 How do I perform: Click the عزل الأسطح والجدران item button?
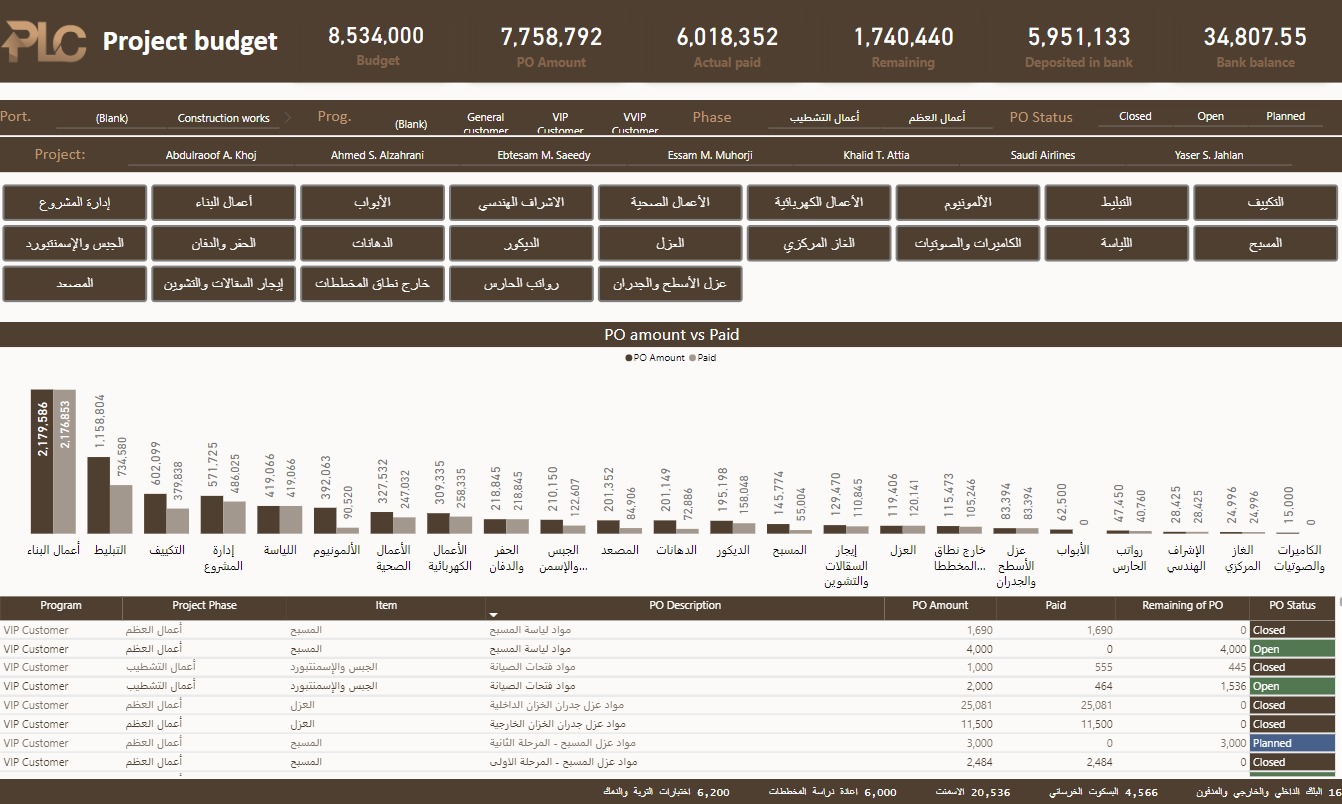tap(670, 284)
